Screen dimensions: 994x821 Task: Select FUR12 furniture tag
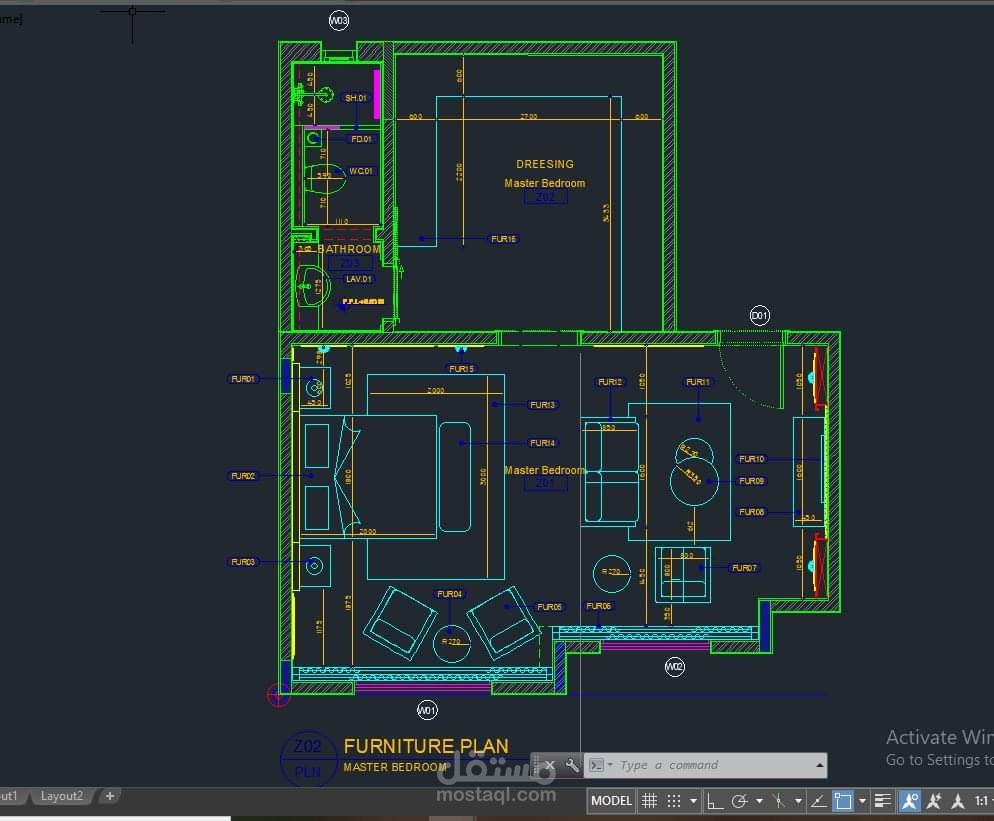click(x=610, y=382)
